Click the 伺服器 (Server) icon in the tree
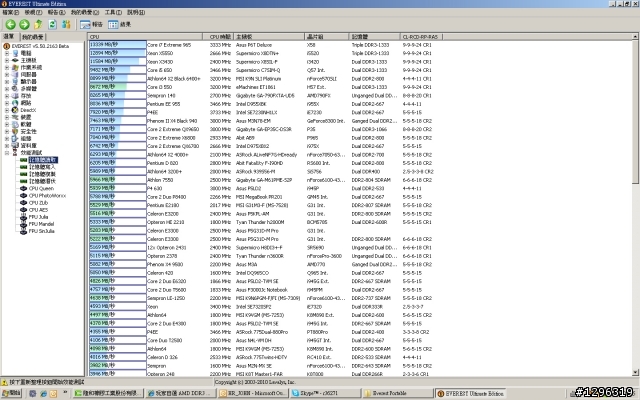The image size is (640, 400). tap(15, 74)
